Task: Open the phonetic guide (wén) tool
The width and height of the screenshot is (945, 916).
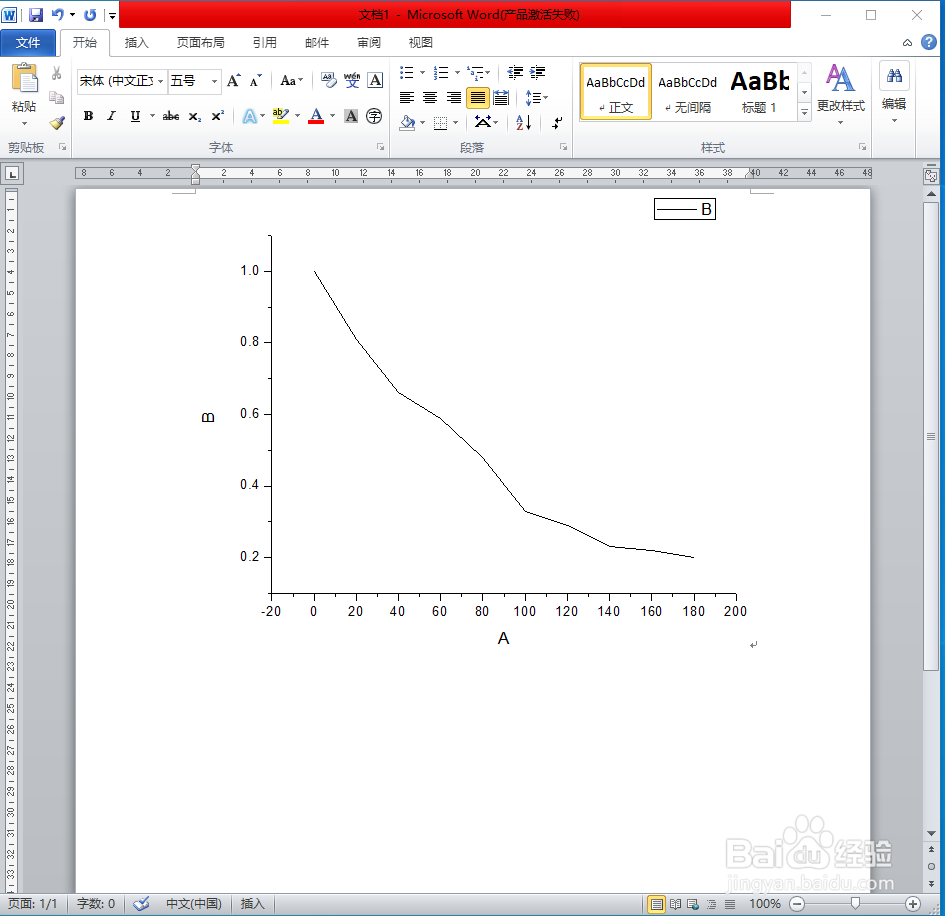Action: [352, 80]
